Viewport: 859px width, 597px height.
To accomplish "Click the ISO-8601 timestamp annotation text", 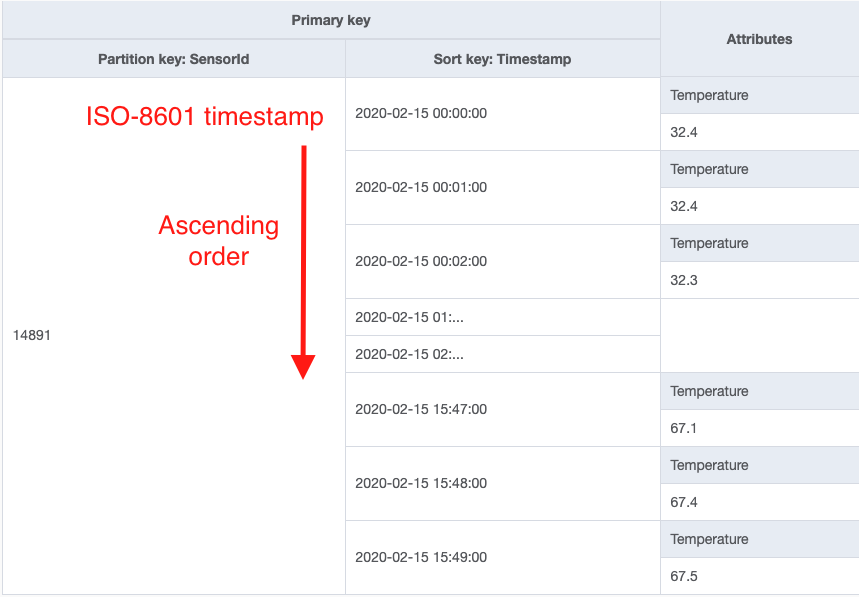I will coord(204,117).
